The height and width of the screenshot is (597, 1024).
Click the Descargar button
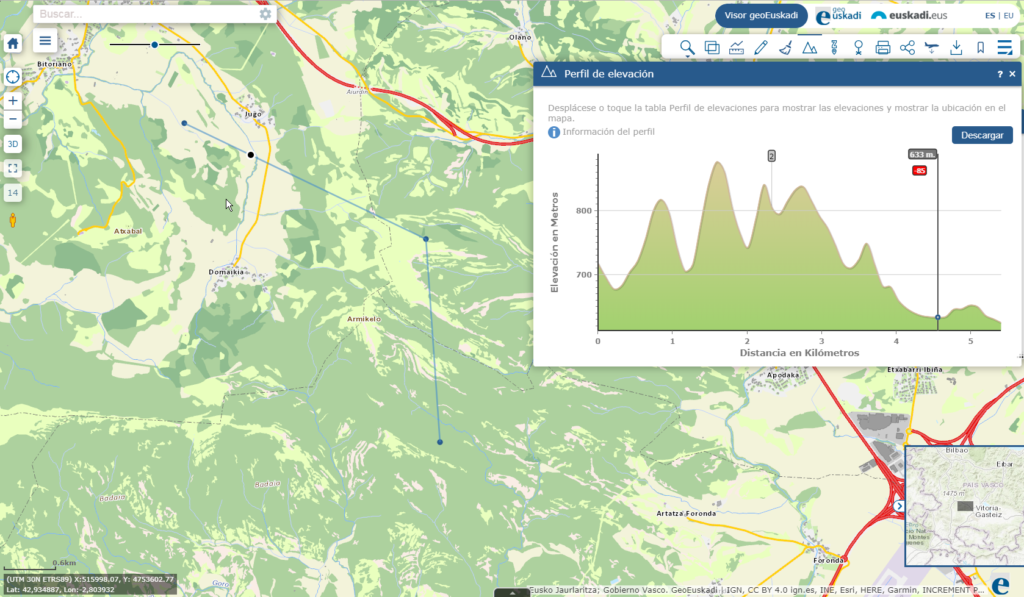(x=982, y=135)
